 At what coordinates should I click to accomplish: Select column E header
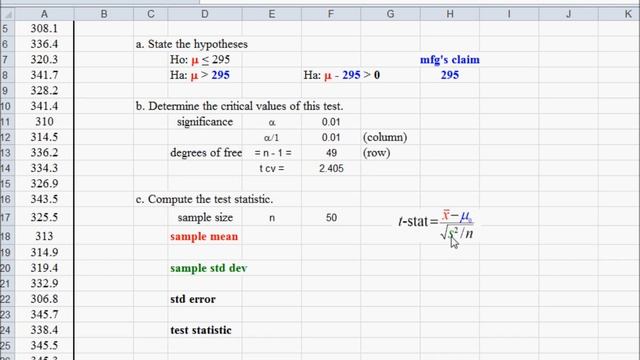271,14
